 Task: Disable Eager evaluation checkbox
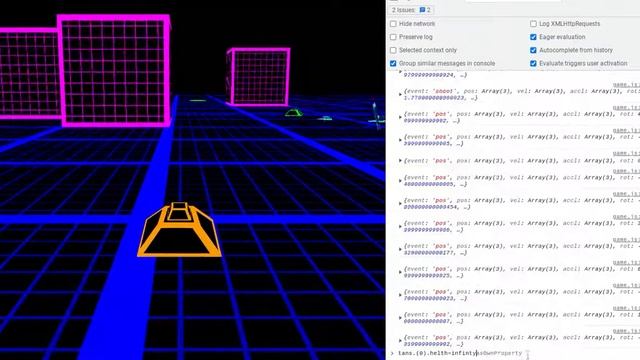click(533, 37)
